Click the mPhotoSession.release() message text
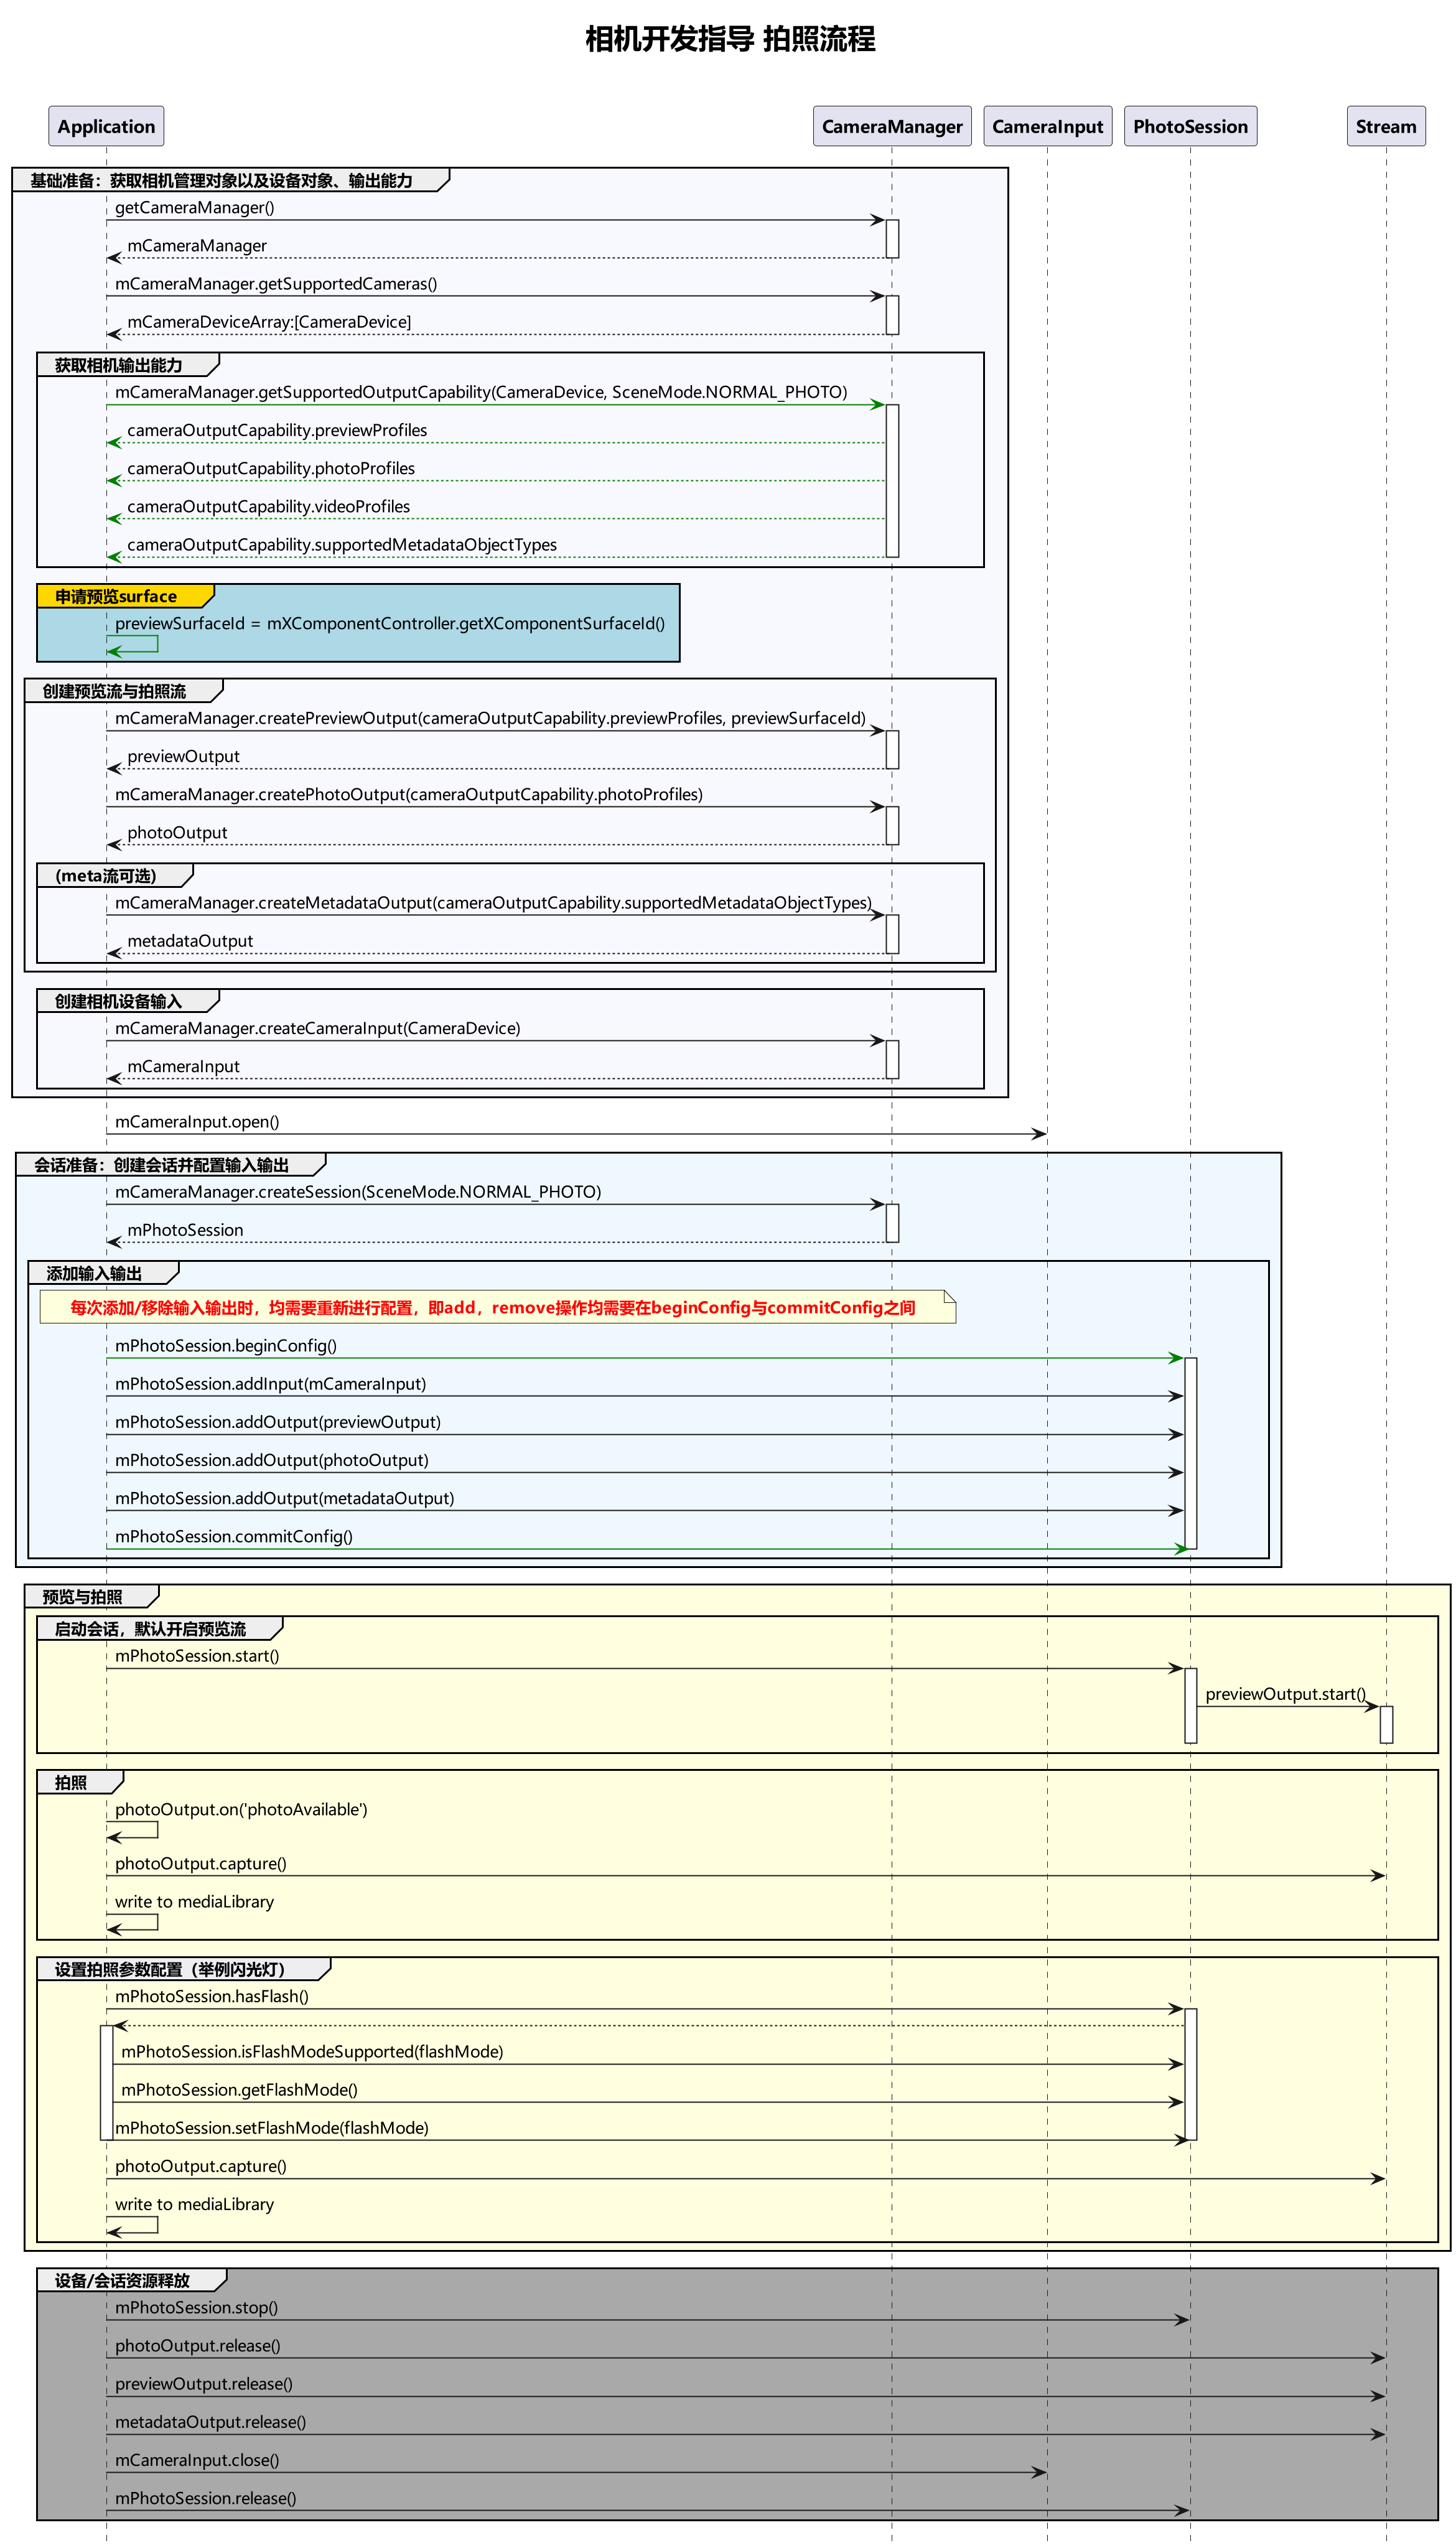 pyautogui.click(x=205, y=2498)
